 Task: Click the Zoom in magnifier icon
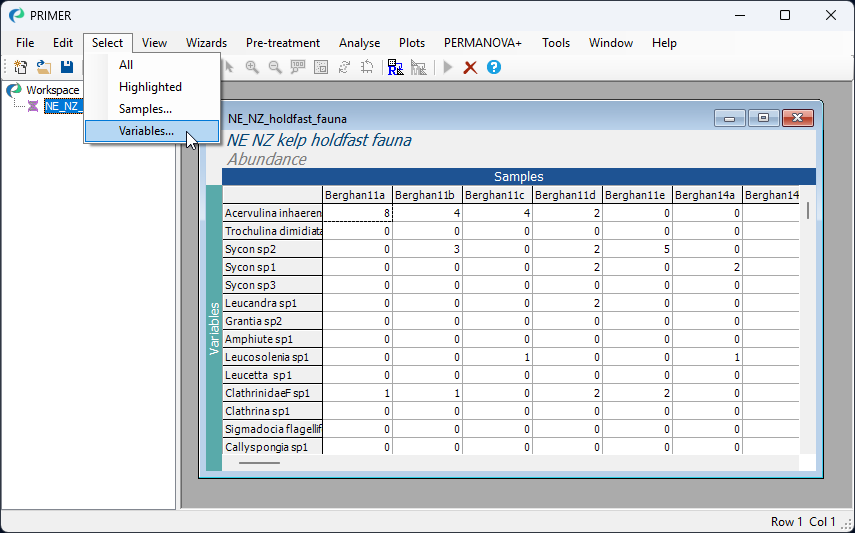252,67
